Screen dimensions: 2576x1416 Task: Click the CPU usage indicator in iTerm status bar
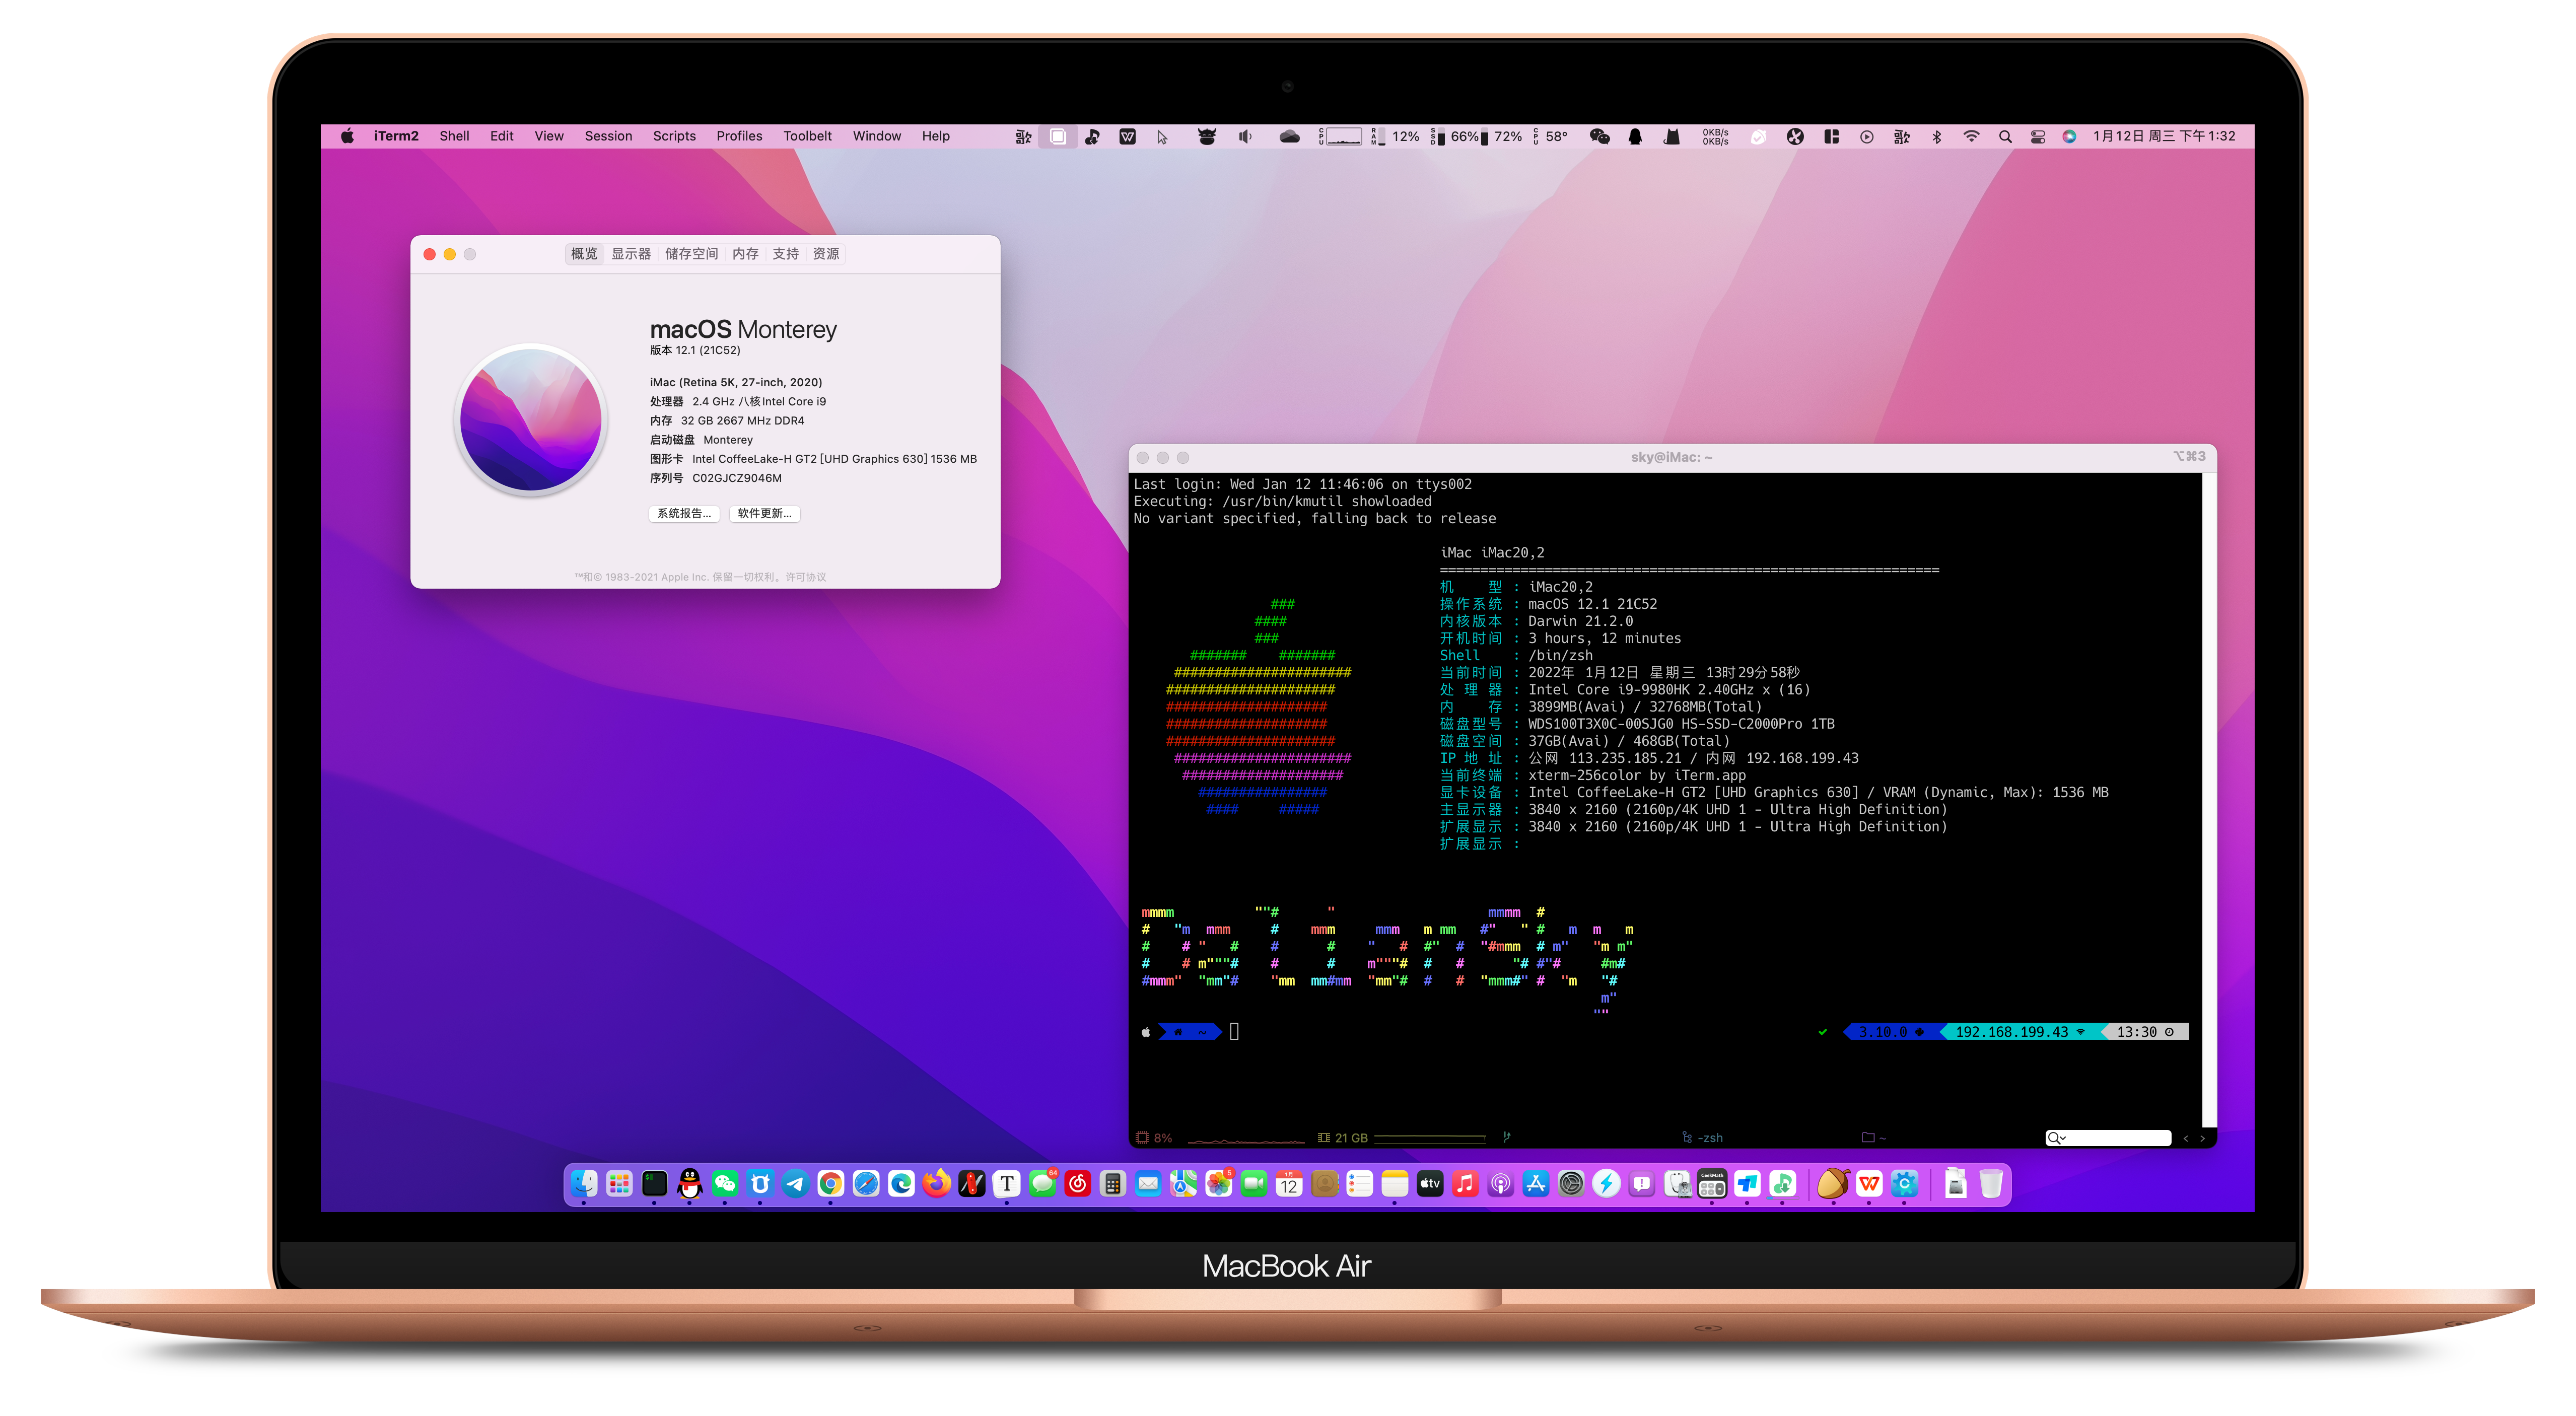1155,1138
